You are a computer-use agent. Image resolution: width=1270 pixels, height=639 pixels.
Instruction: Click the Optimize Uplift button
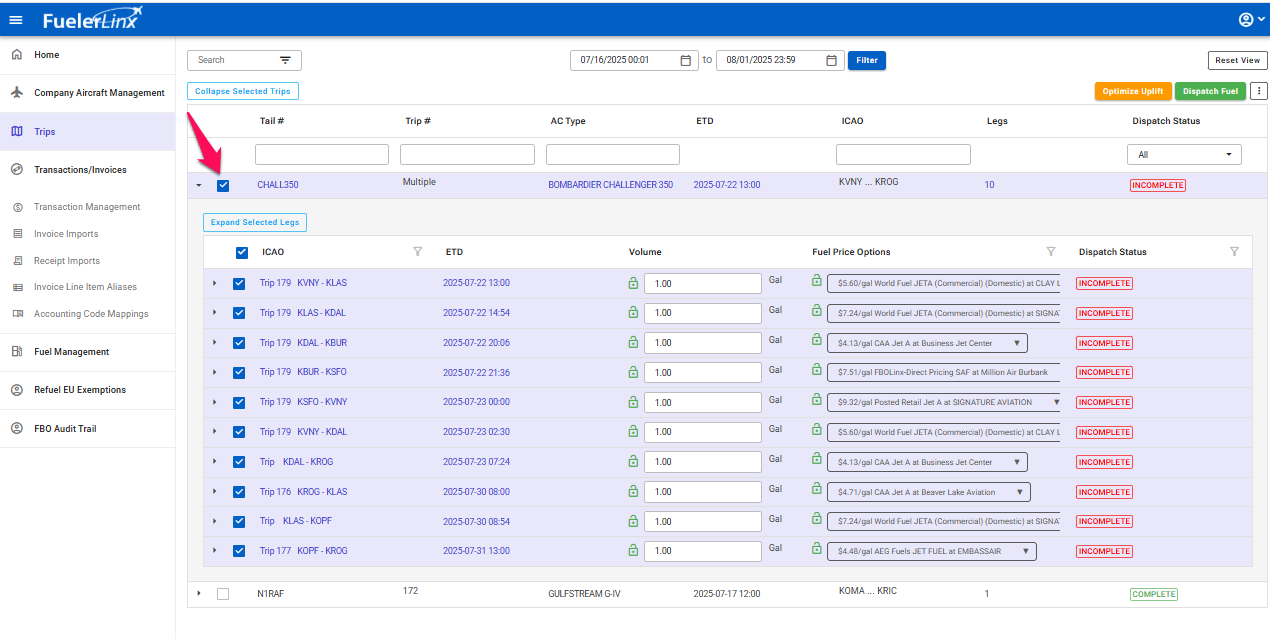tap(1132, 91)
